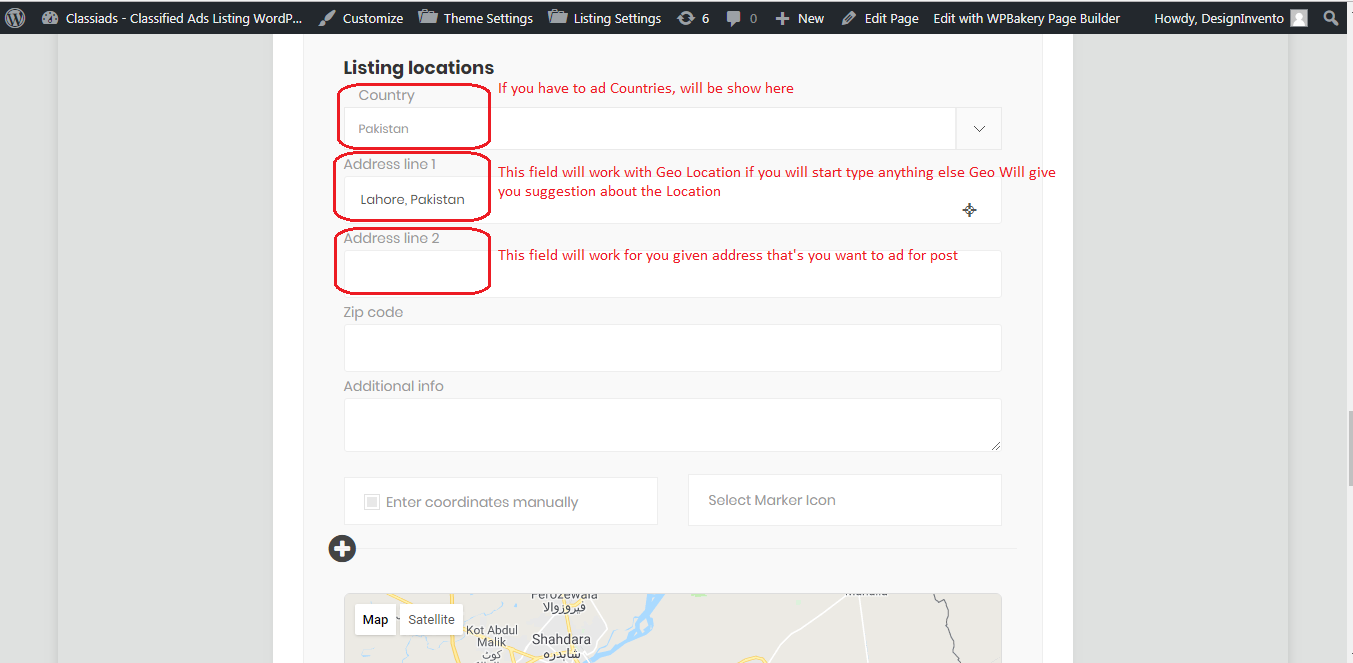Open the WordPress logo menu

pos(15,18)
